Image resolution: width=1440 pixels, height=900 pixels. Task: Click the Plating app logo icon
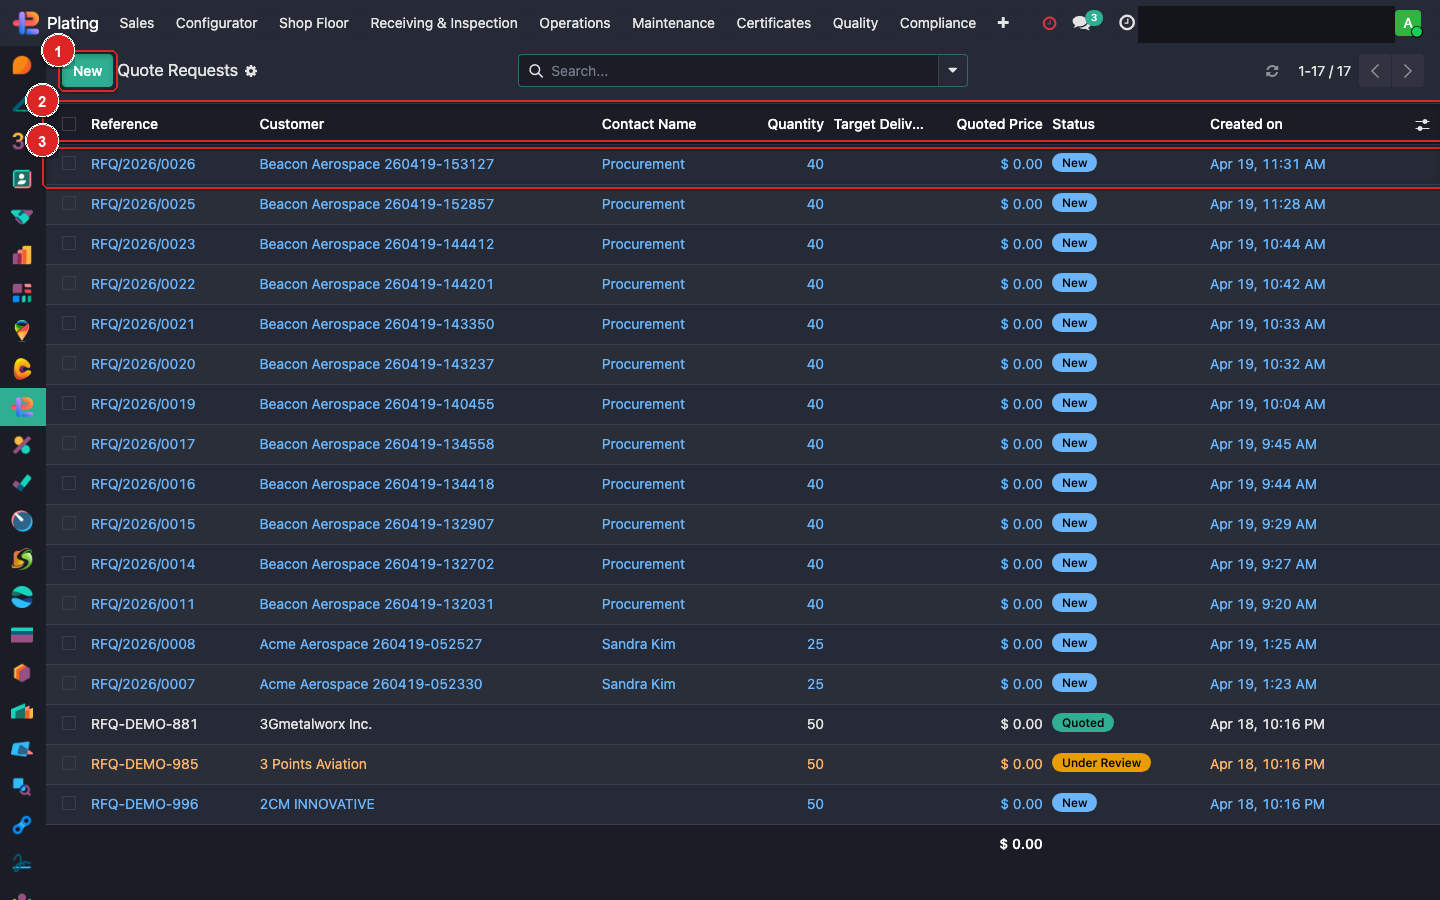[26, 22]
